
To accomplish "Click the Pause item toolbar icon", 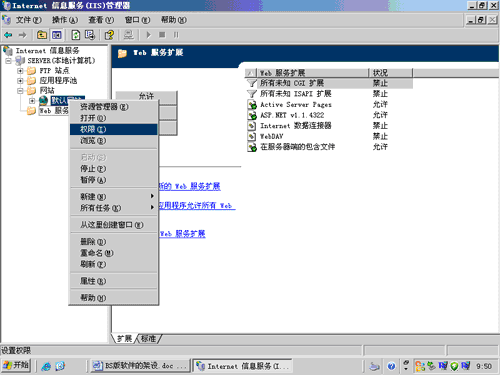I will (x=176, y=35).
